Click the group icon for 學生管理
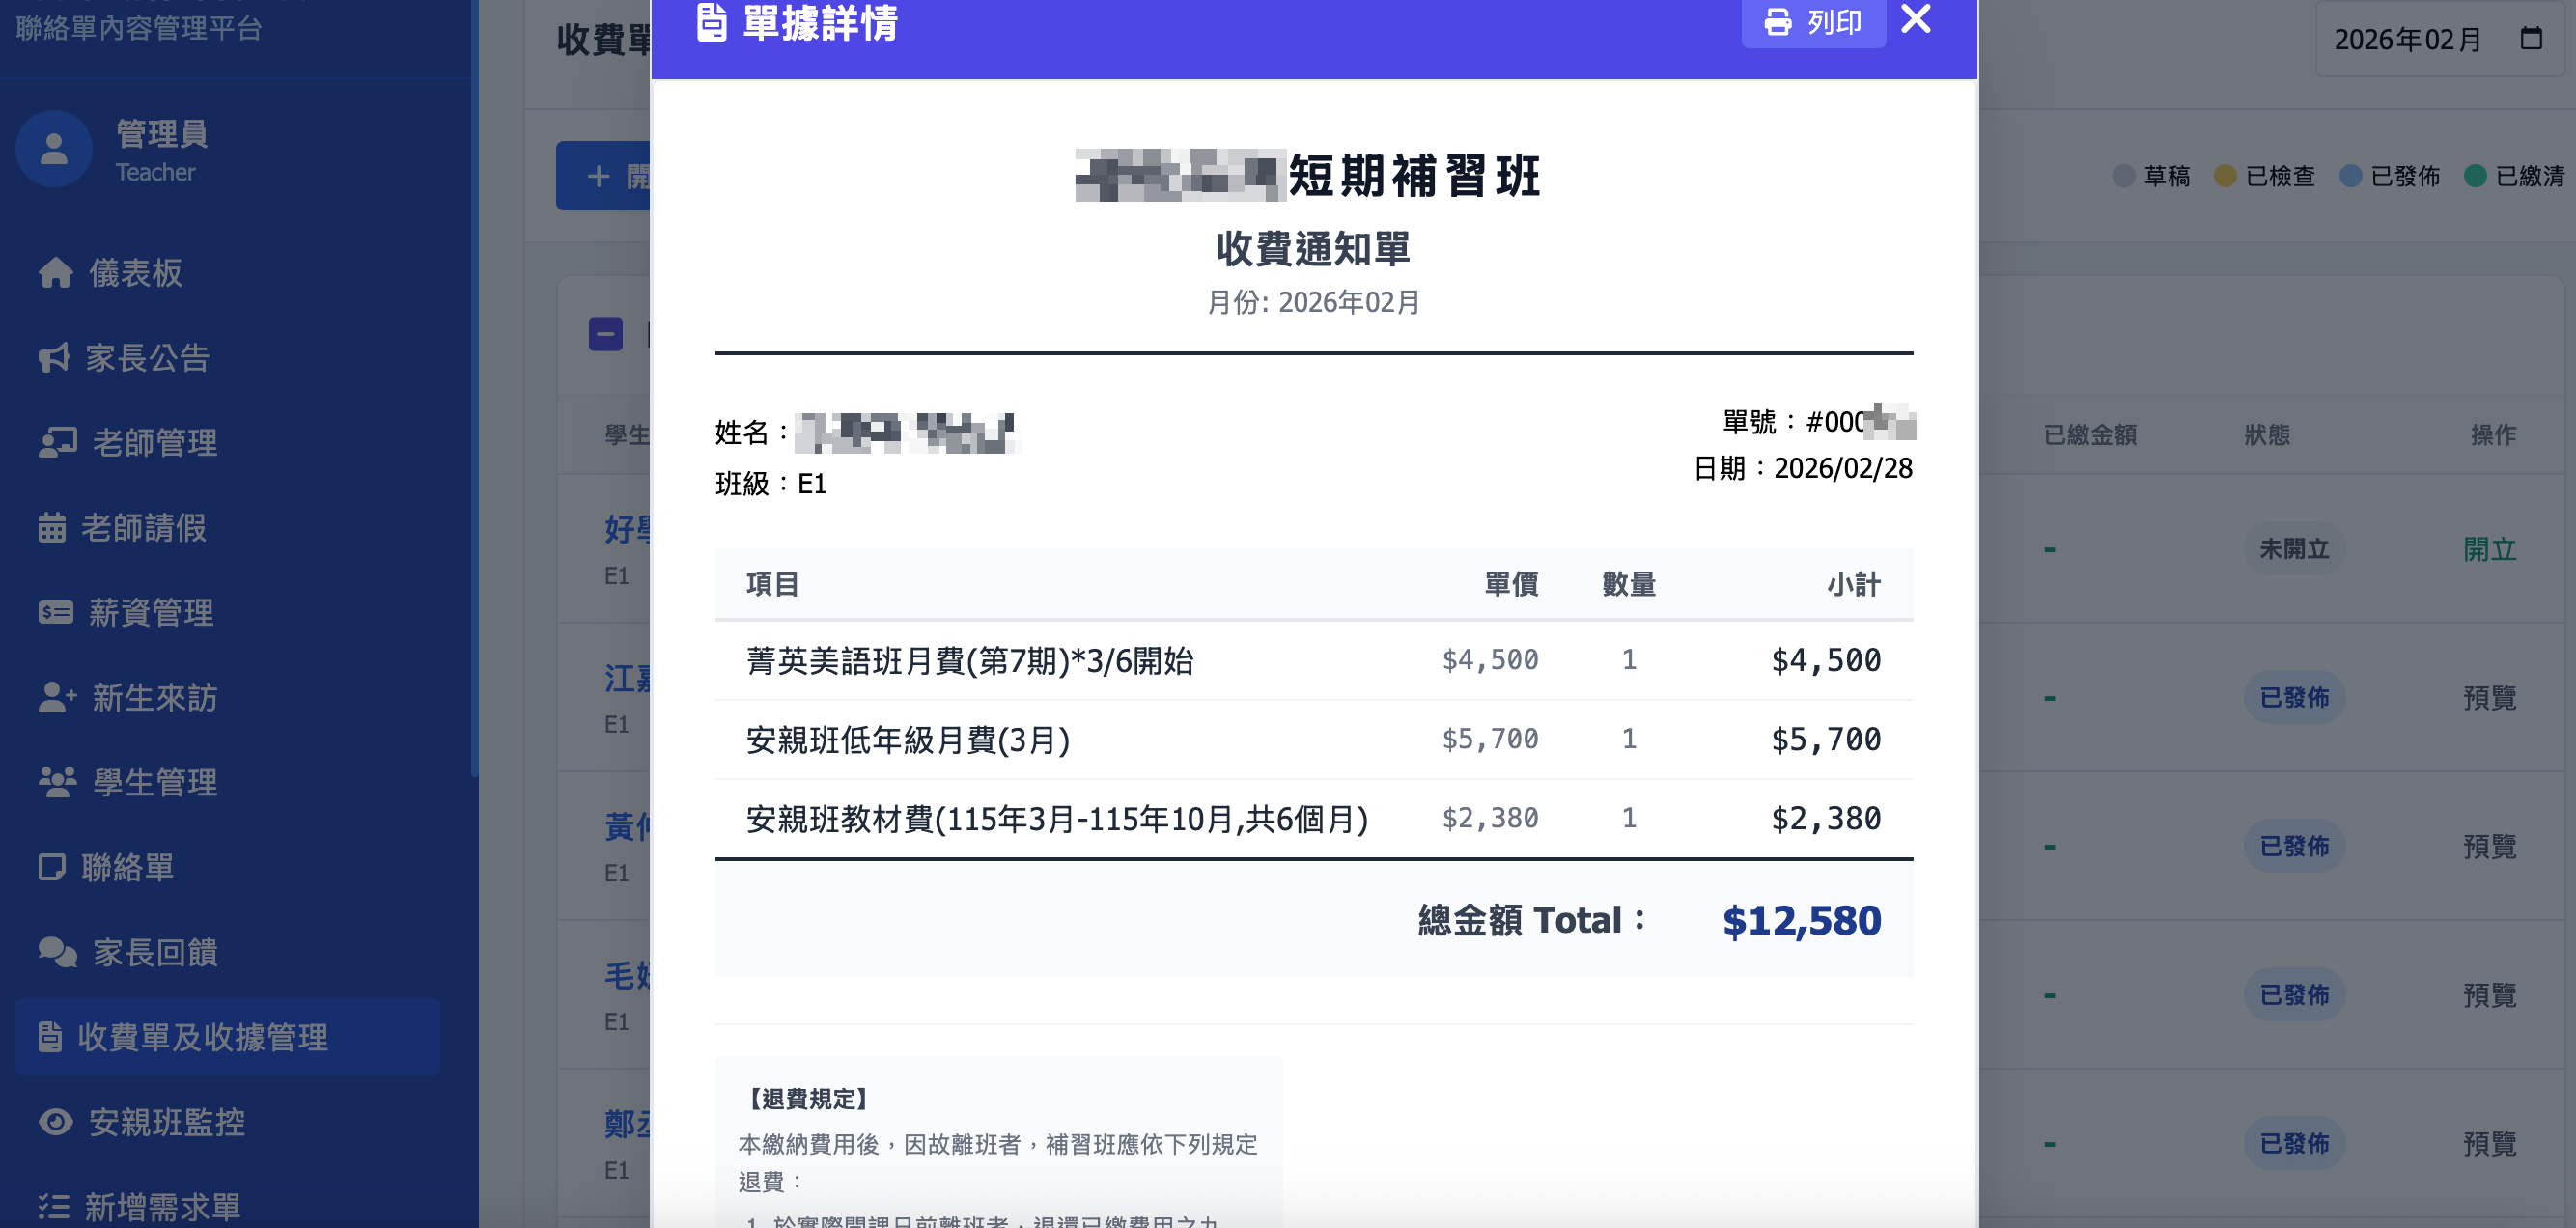Viewport: 2576px width, 1228px height. [58, 782]
